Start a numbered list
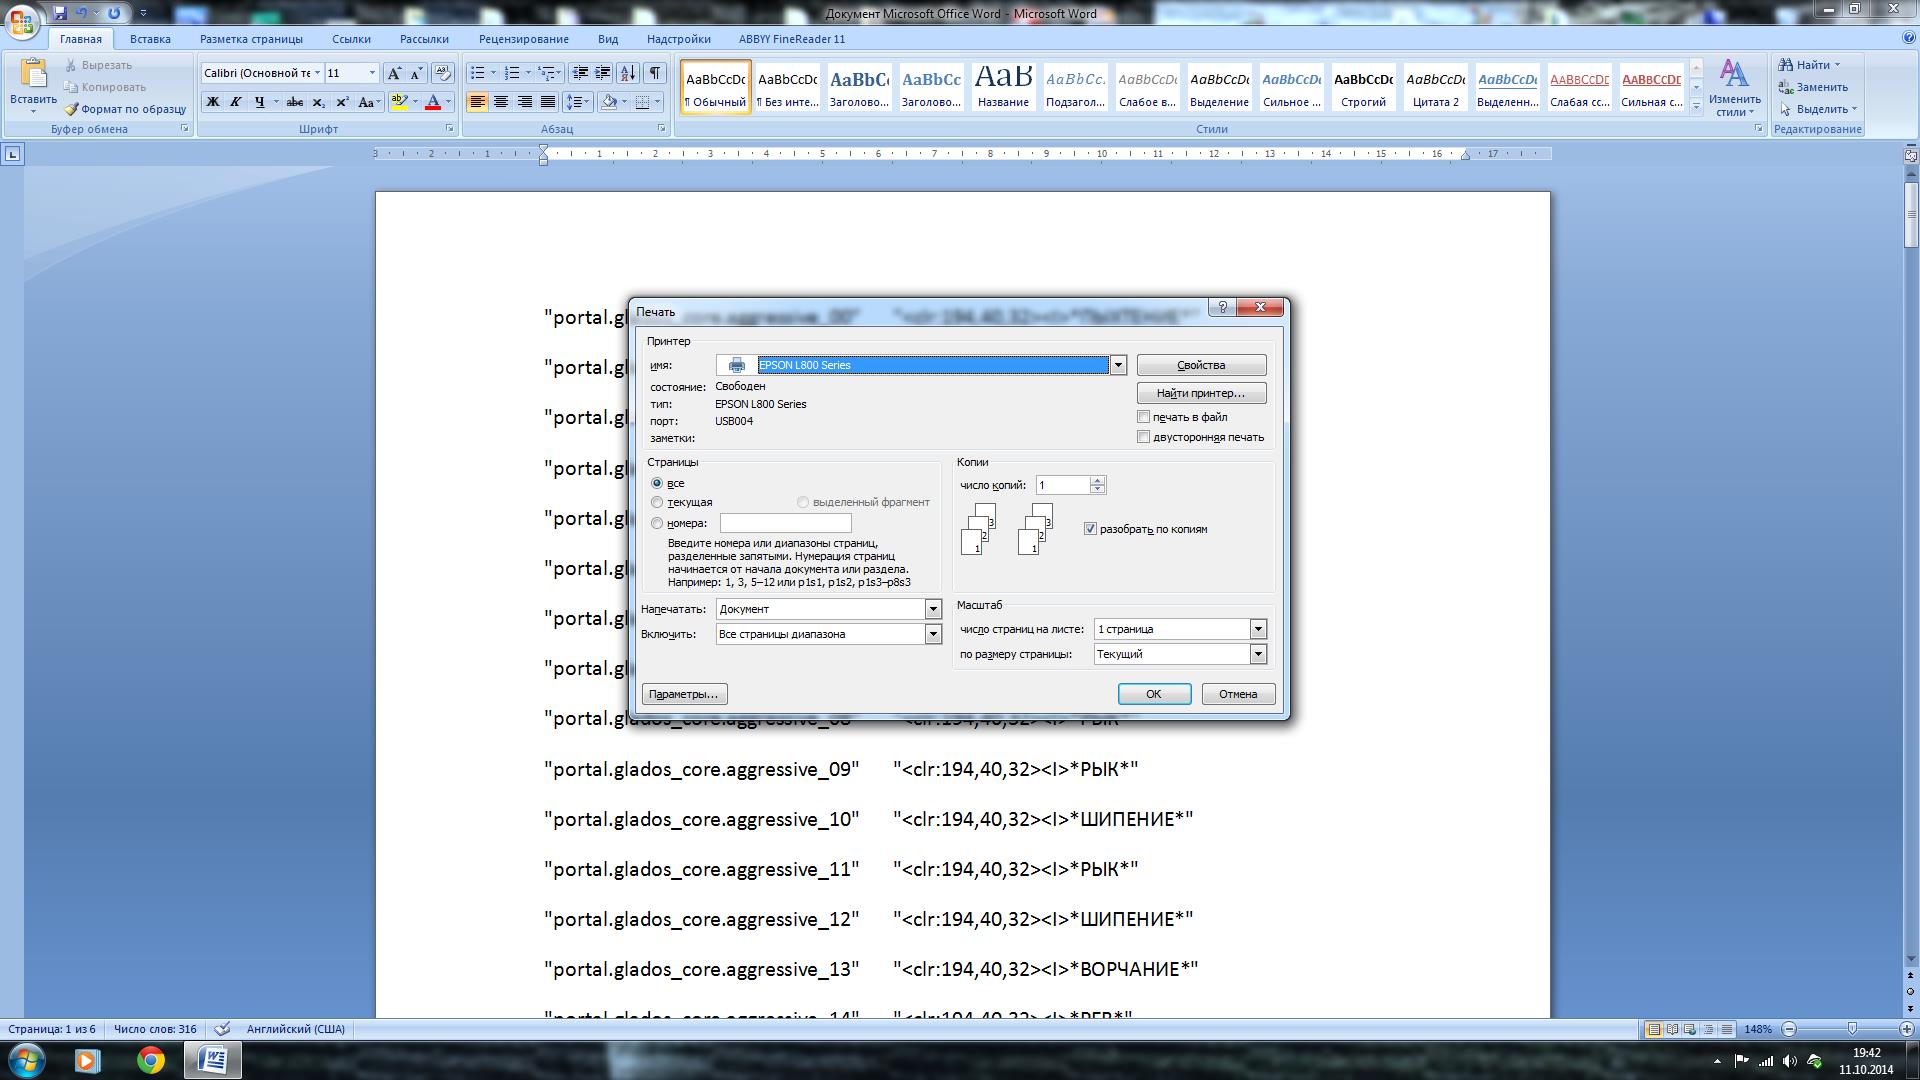 tap(512, 73)
